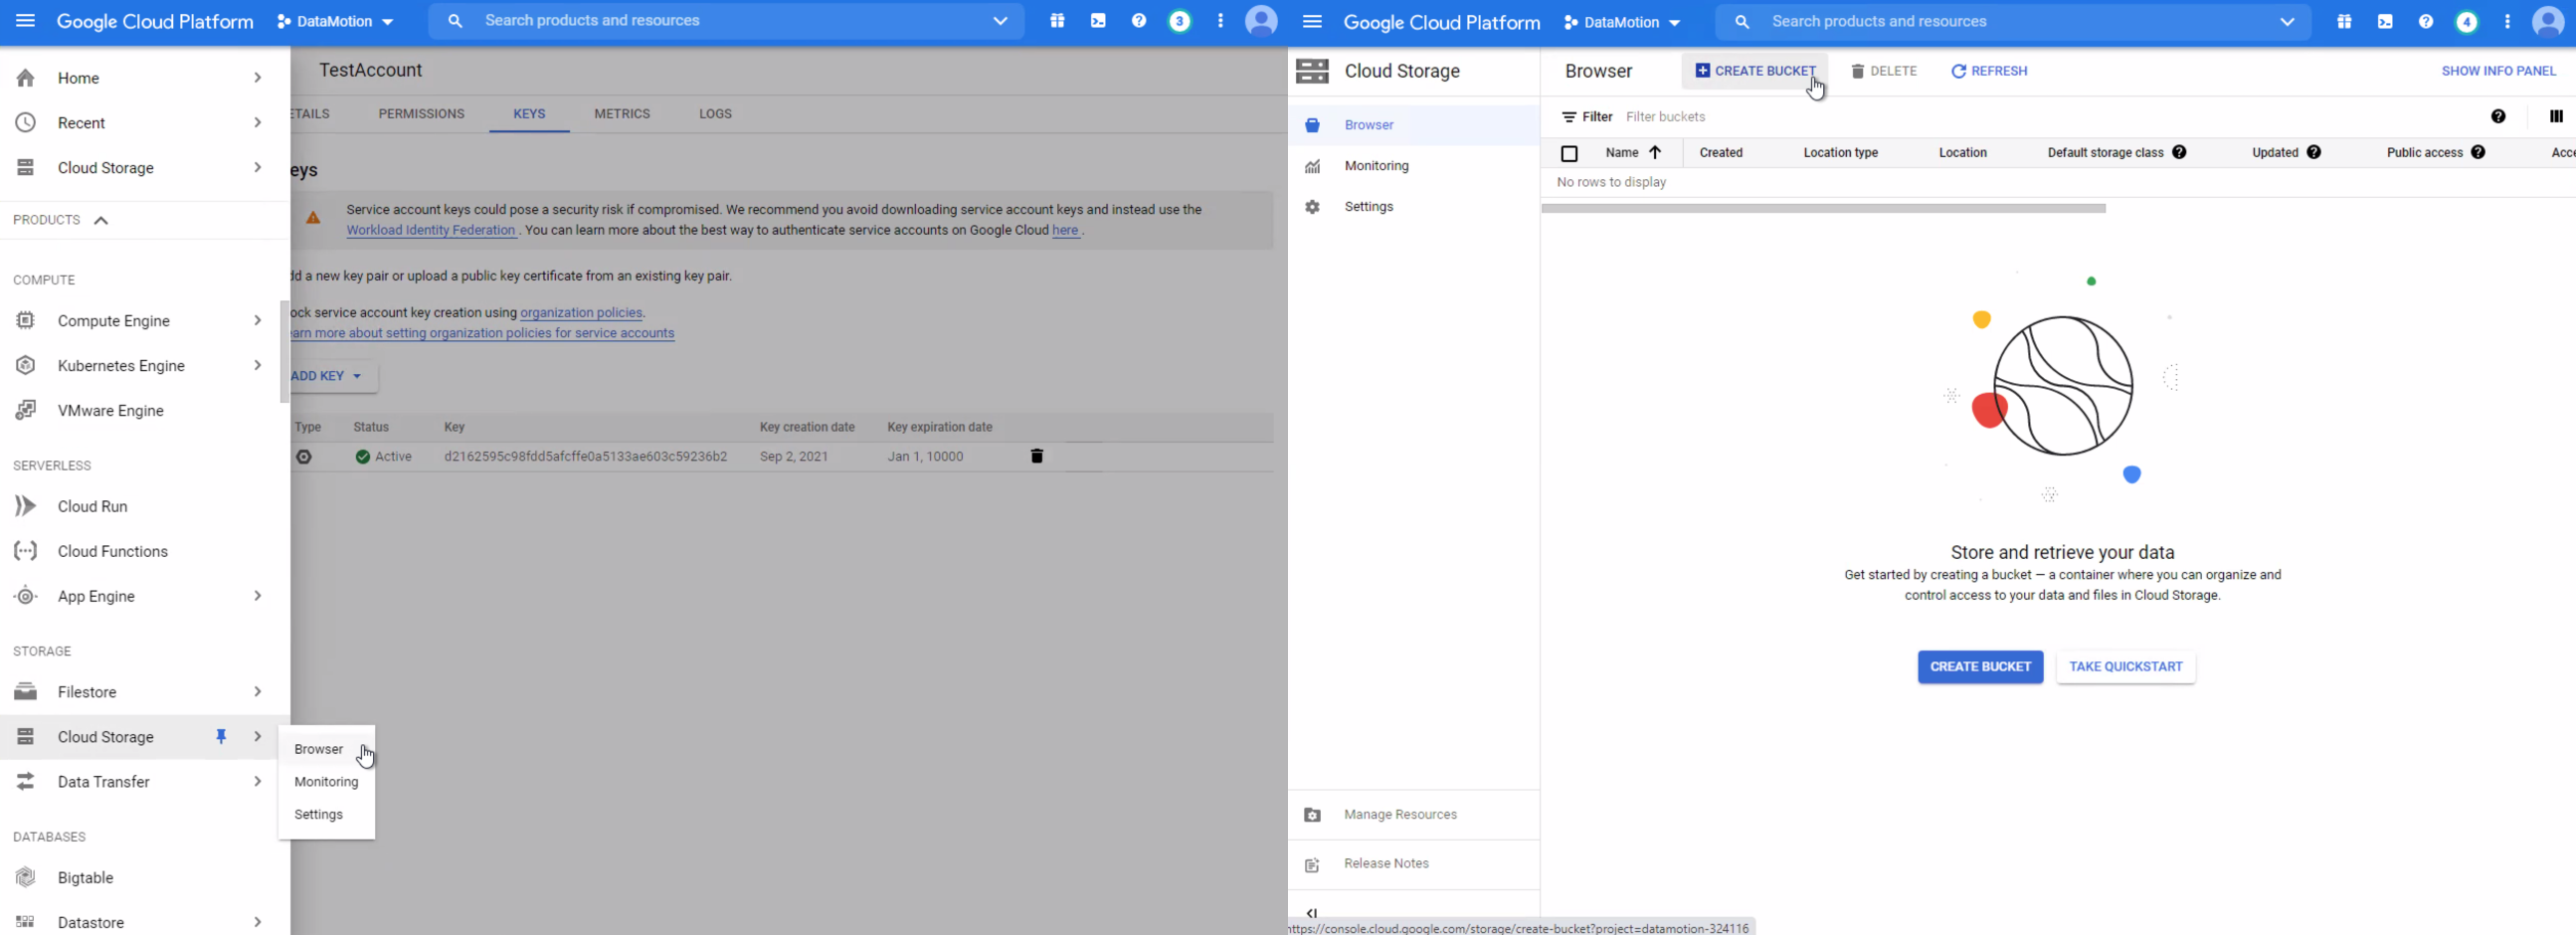This screenshot has height=935, width=2576.
Task: Delete the key created Sep 2, 2021 via trash icon
Action: tap(1037, 456)
